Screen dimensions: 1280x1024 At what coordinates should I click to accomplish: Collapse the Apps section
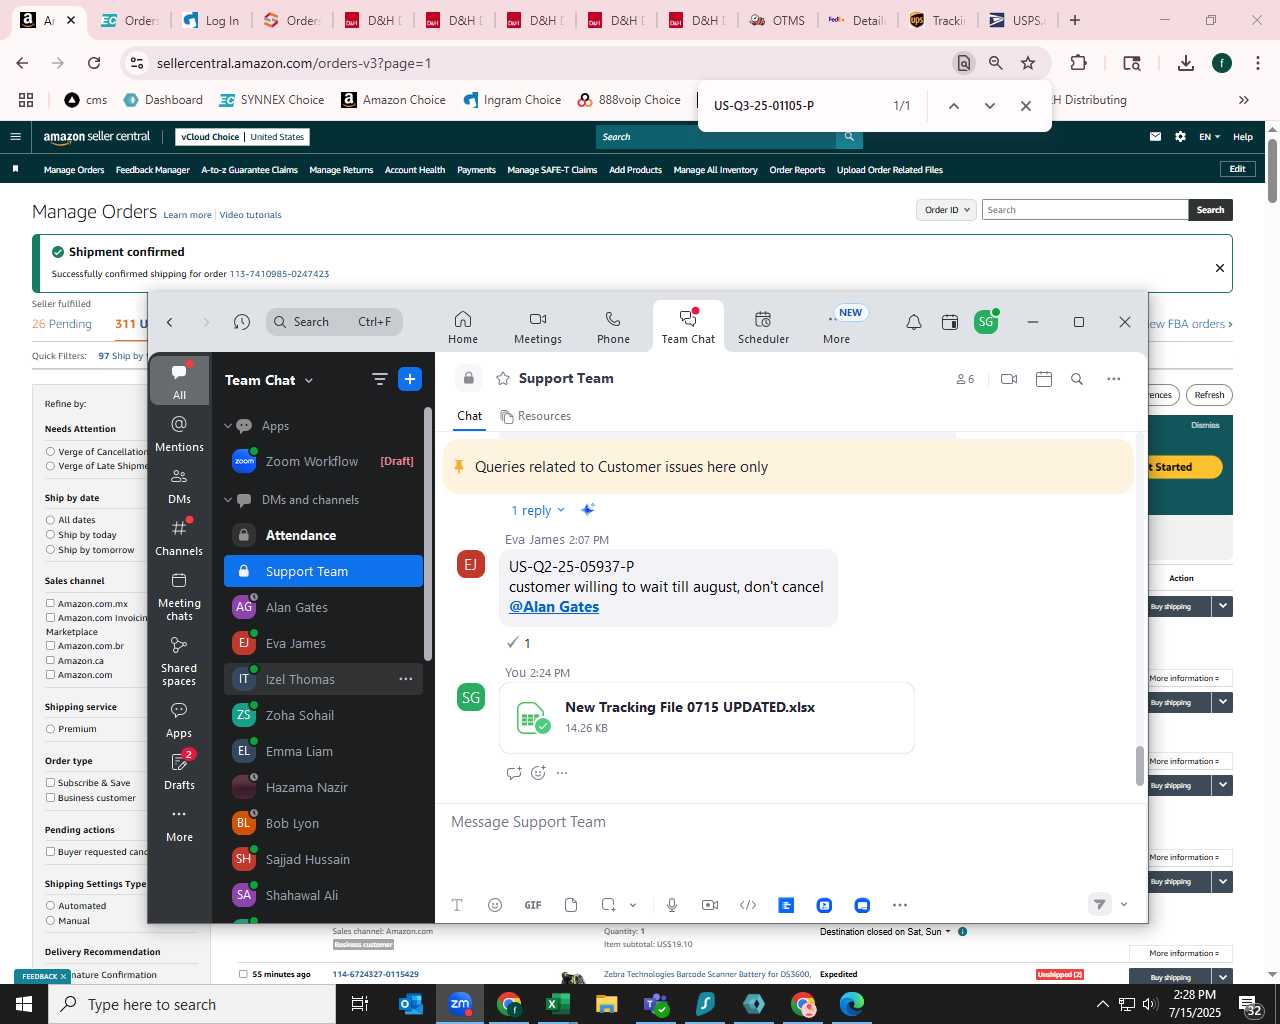click(228, 426)
